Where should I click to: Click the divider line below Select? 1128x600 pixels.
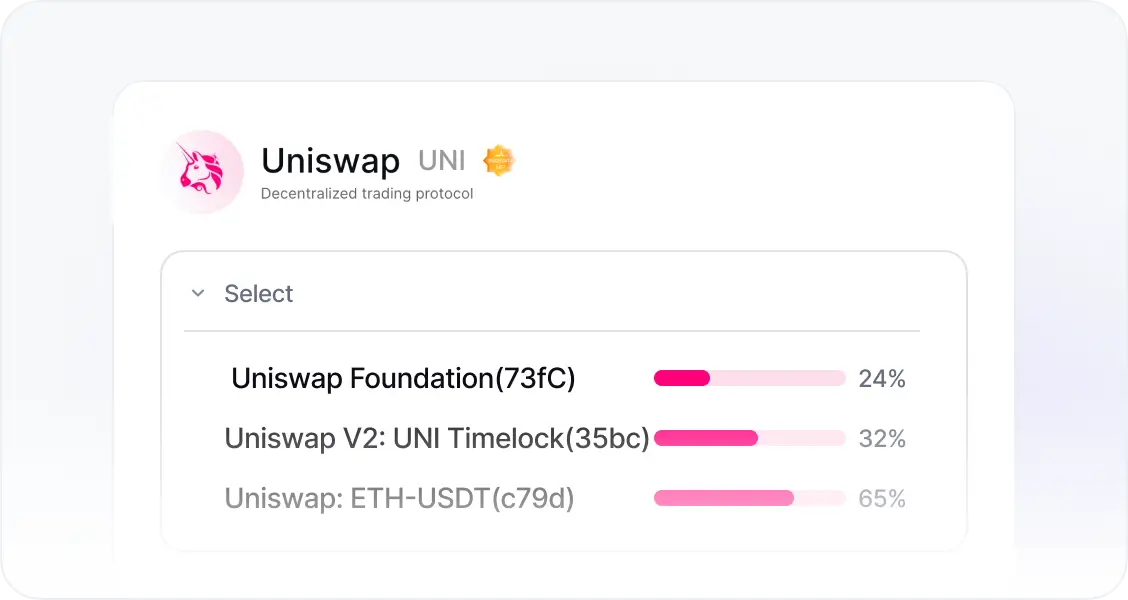(x=551, y=331)
